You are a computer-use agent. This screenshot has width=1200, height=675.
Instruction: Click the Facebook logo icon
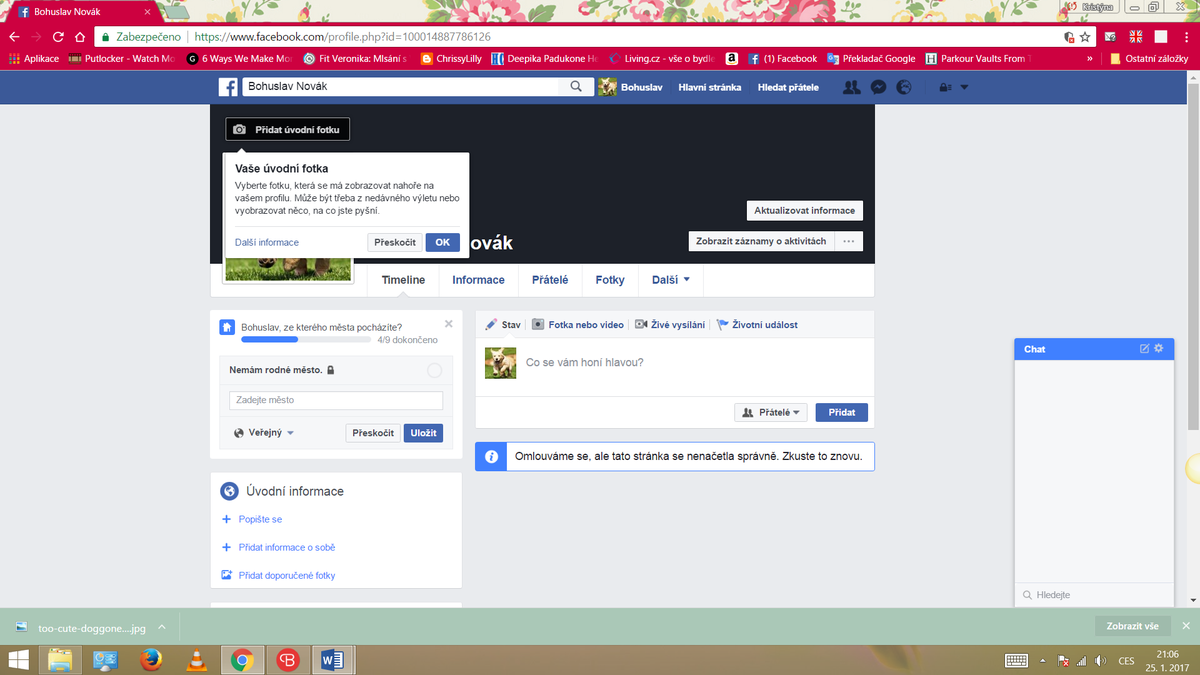[229, 87]
